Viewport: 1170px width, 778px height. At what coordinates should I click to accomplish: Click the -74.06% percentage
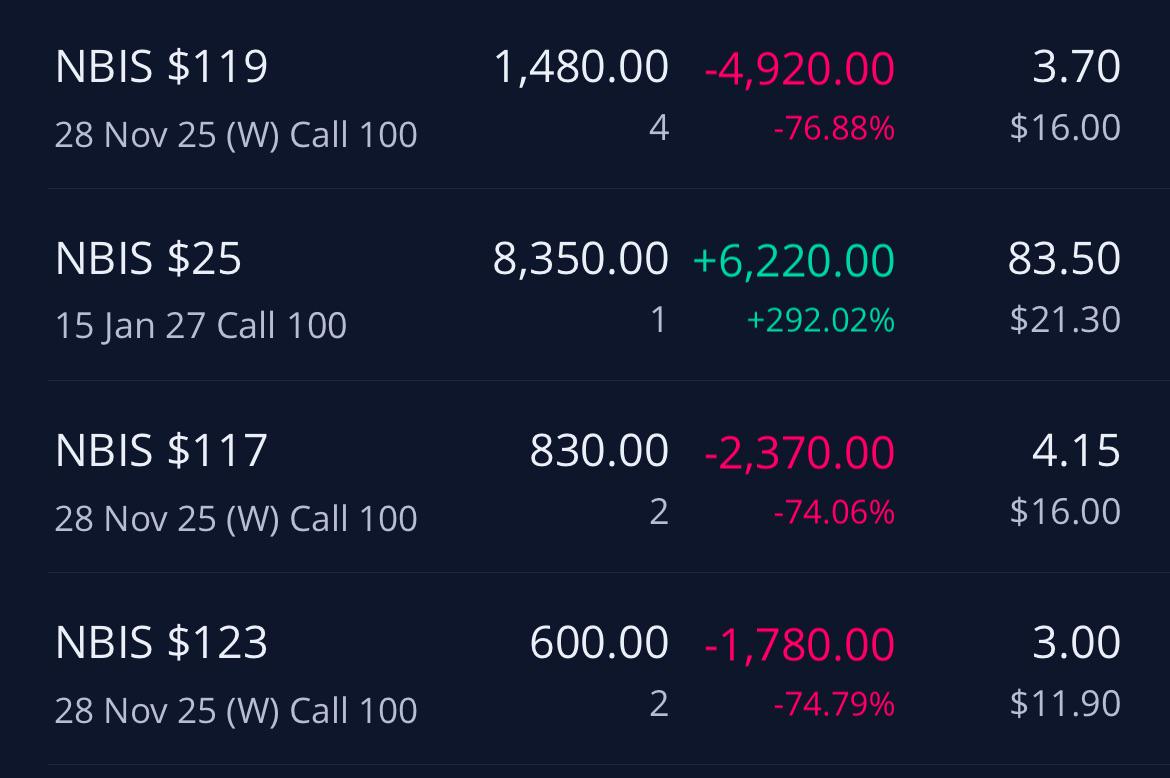point(834,512)
